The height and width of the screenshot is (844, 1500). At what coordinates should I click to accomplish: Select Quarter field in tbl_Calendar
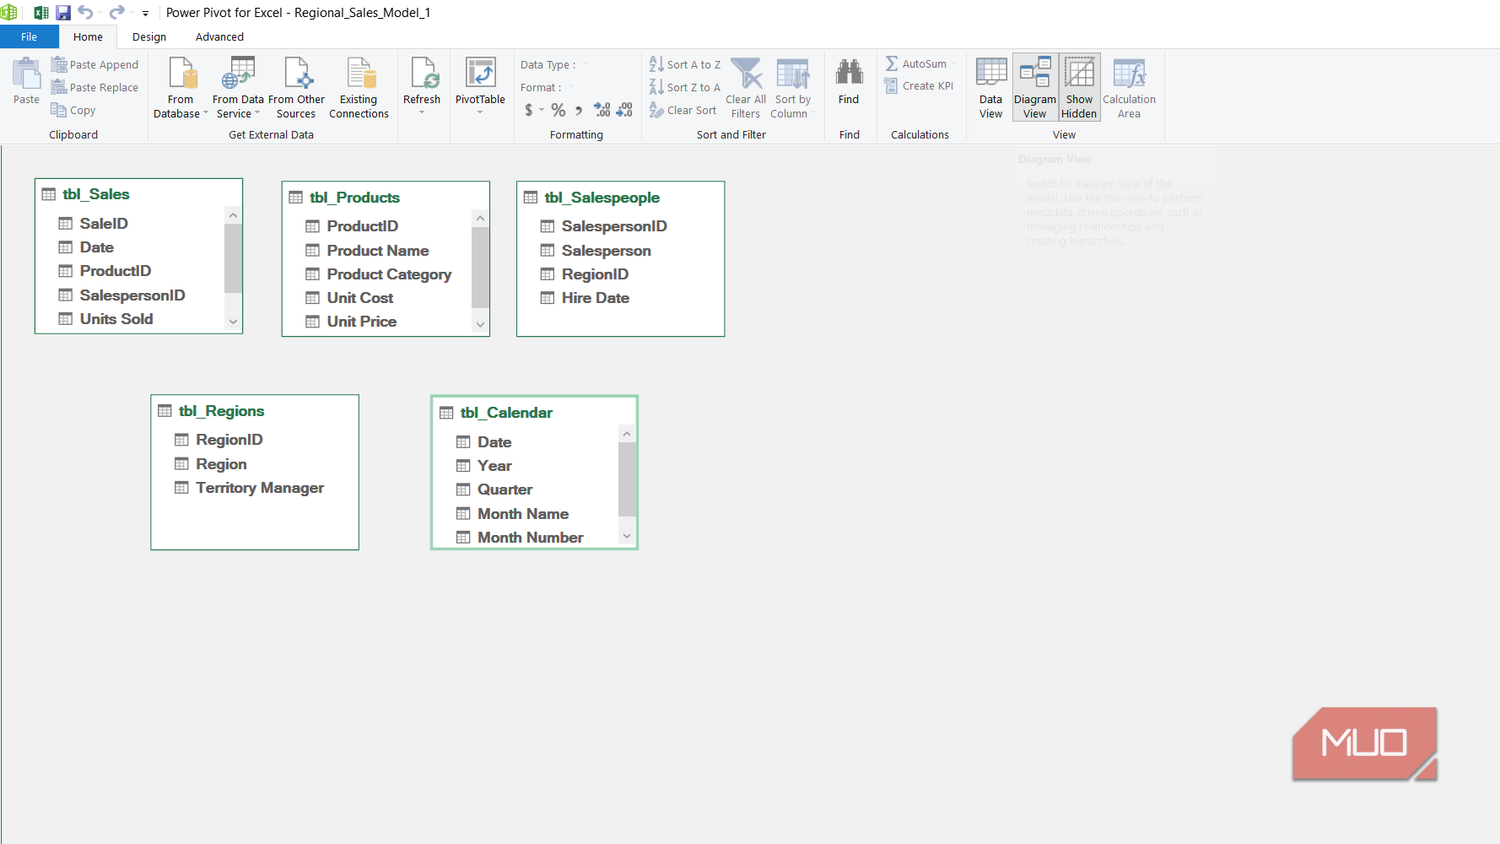pyautogui.click(x=505, y=490)
